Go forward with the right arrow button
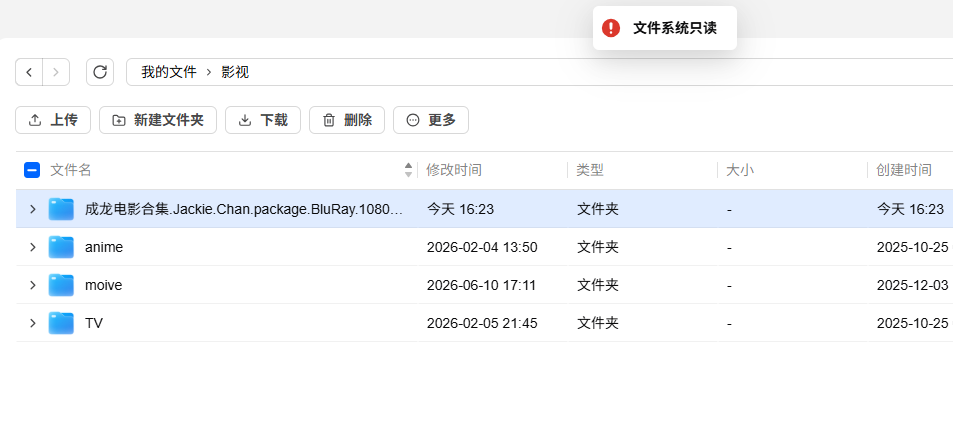953x431 pixels. (56, 72)
